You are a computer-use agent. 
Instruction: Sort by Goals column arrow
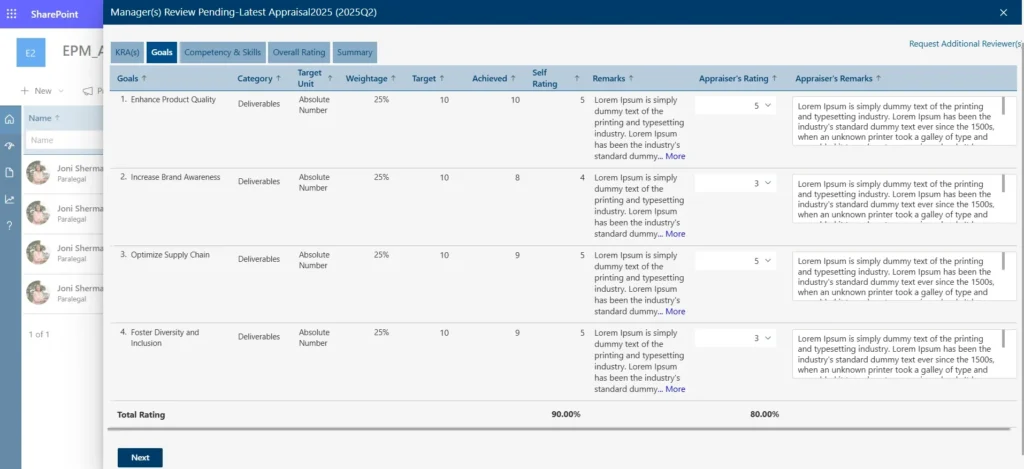144,78
